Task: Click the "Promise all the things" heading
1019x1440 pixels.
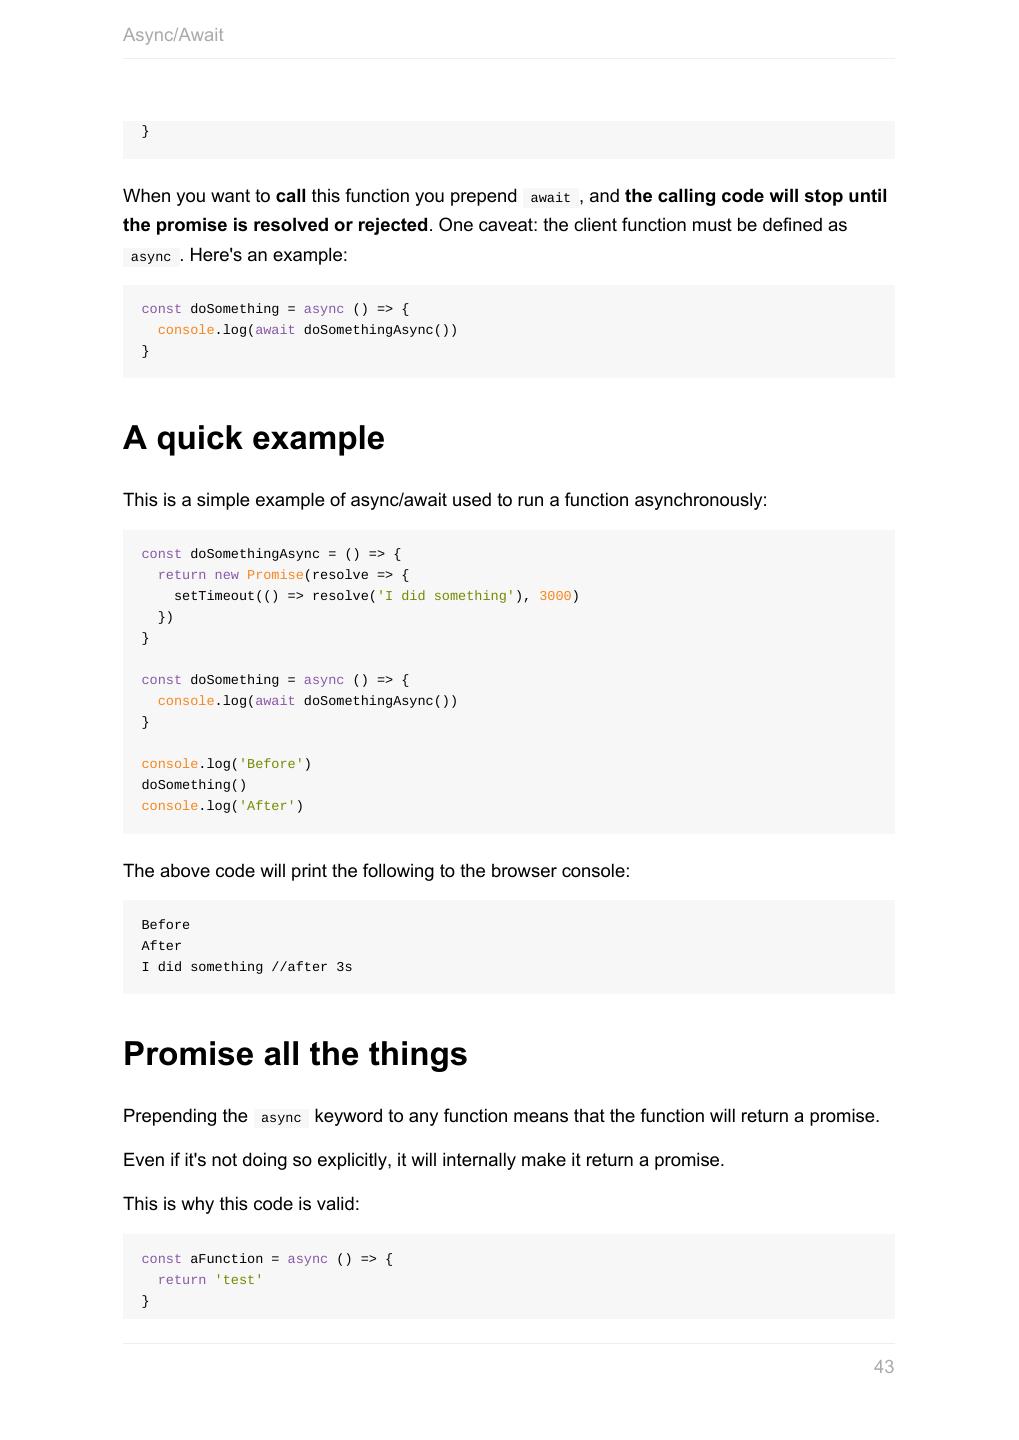Action: coord(295,1054)
